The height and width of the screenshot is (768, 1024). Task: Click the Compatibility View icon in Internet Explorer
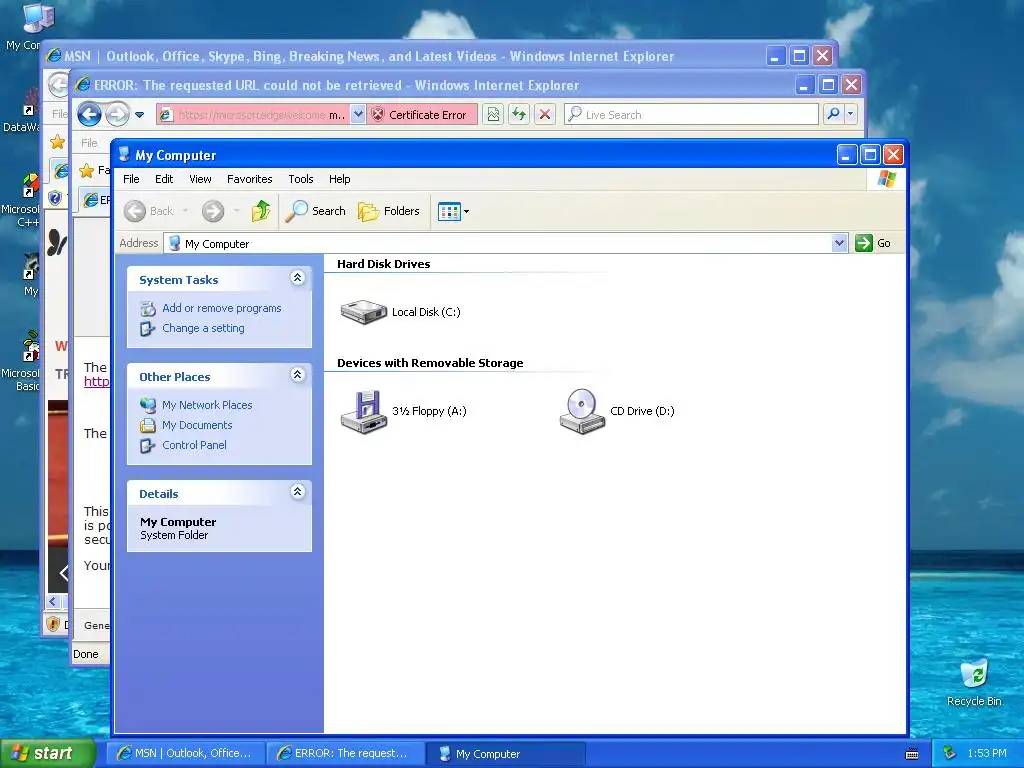click(493, 115)
